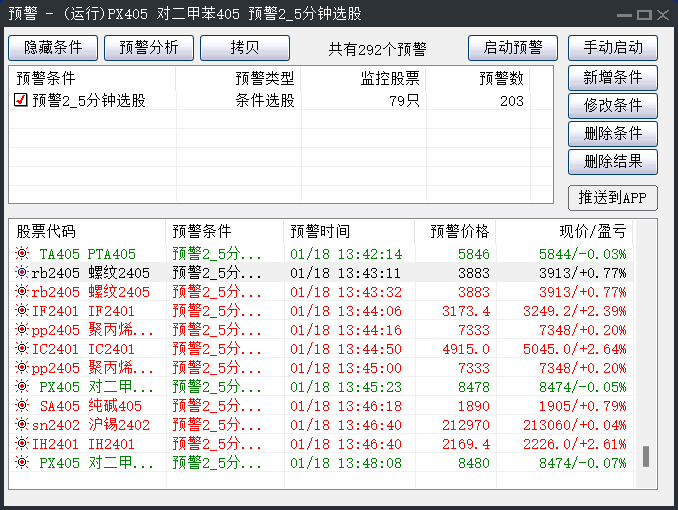Screen dimensions: 678x510
Task: Click the alert icon beside SA405 纯碱405
Action: click(x=22, y=406)
